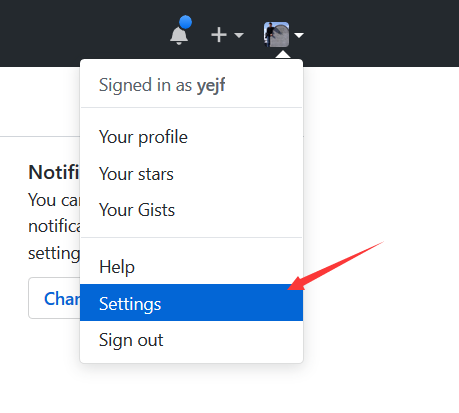Click the blue unread dot on the bell
This screenshot has height=413, width=459.
point(185,22)
